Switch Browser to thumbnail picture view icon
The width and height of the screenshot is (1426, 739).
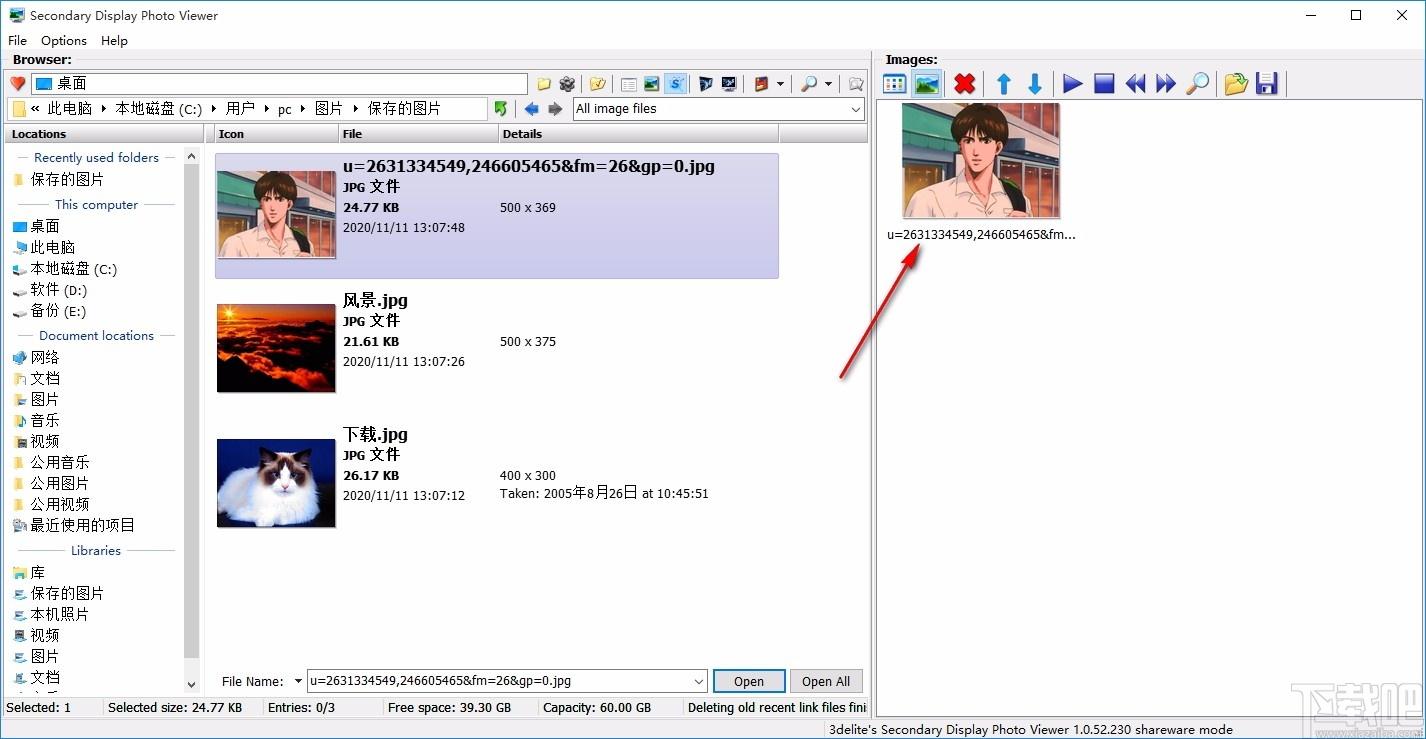652,84
